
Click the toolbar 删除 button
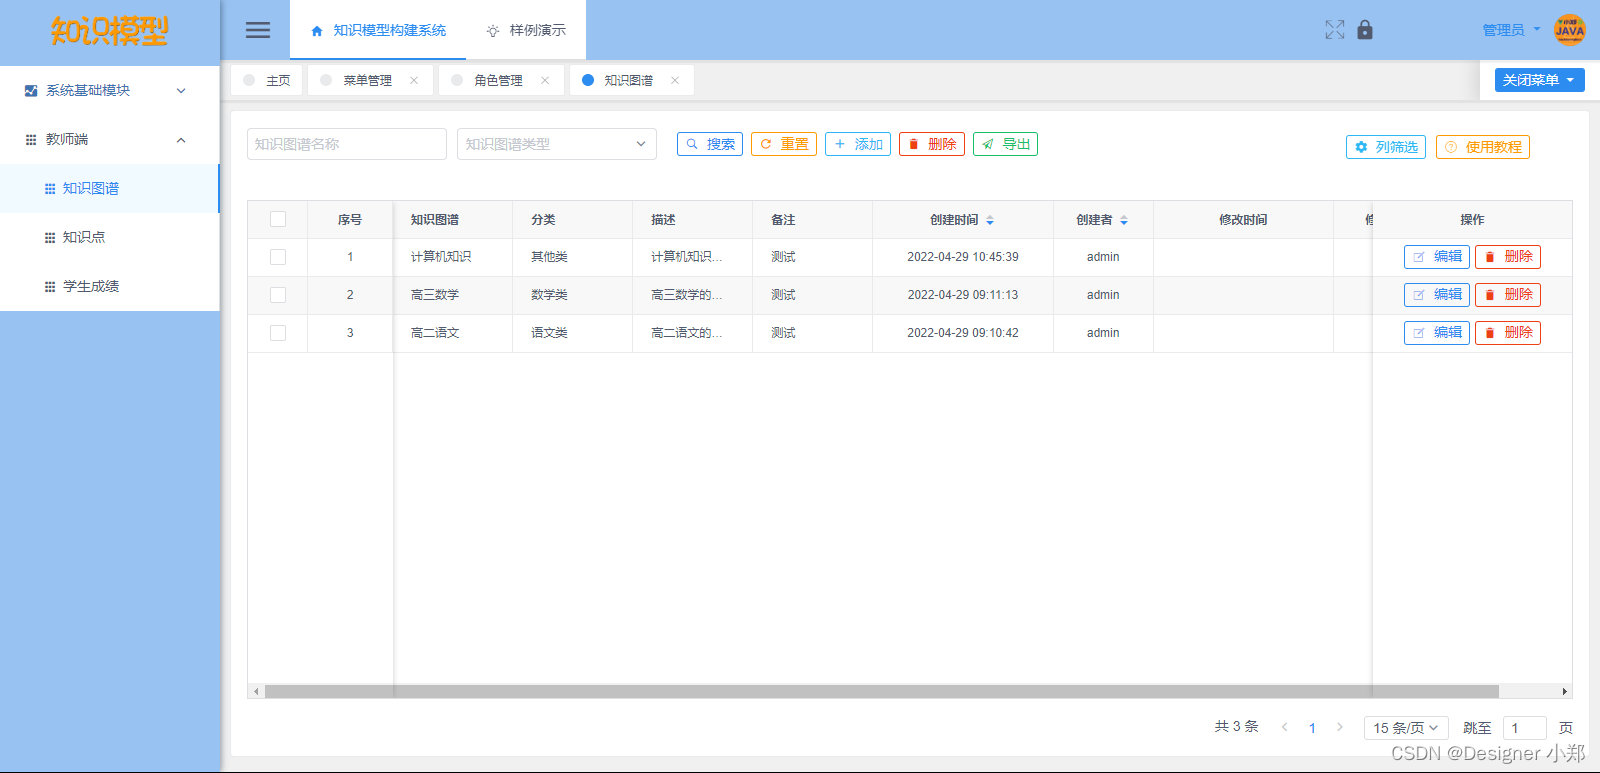coord(932,144)
